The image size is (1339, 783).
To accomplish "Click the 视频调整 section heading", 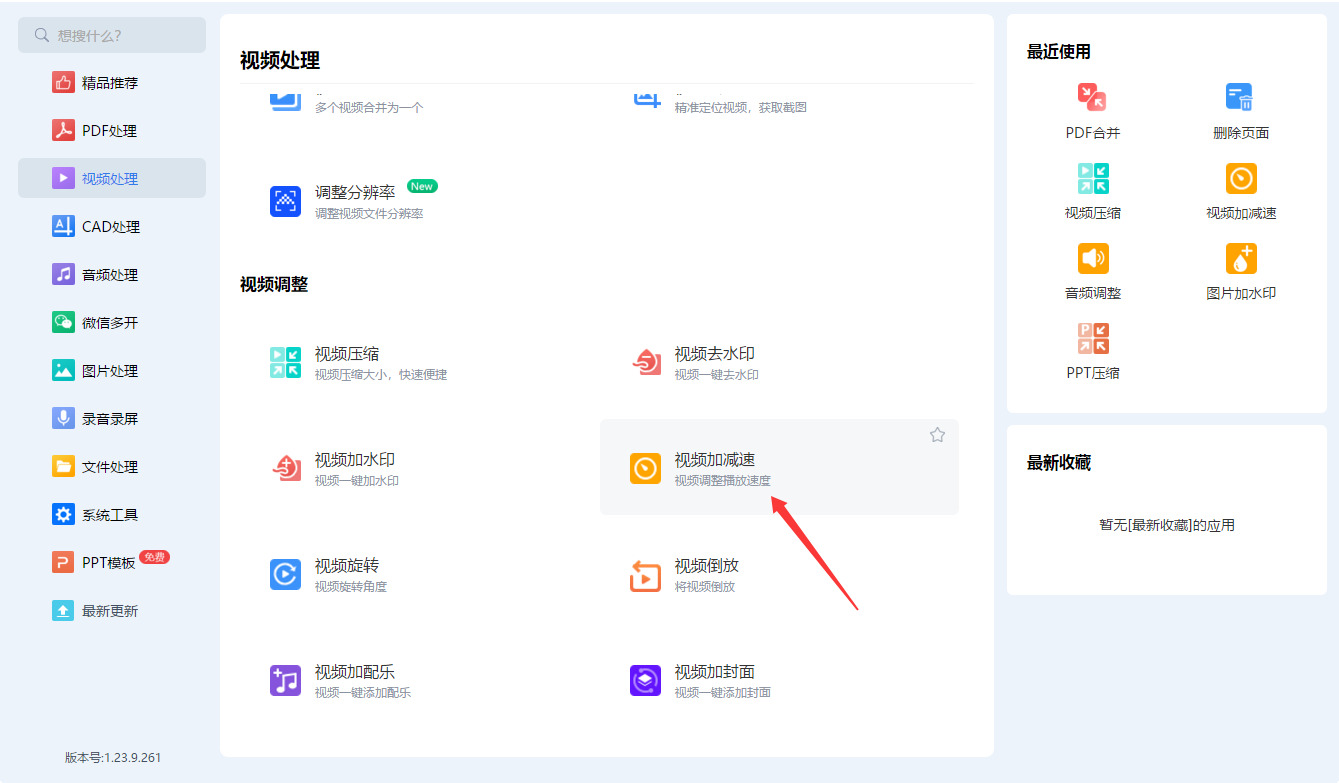I will (274, 285).
